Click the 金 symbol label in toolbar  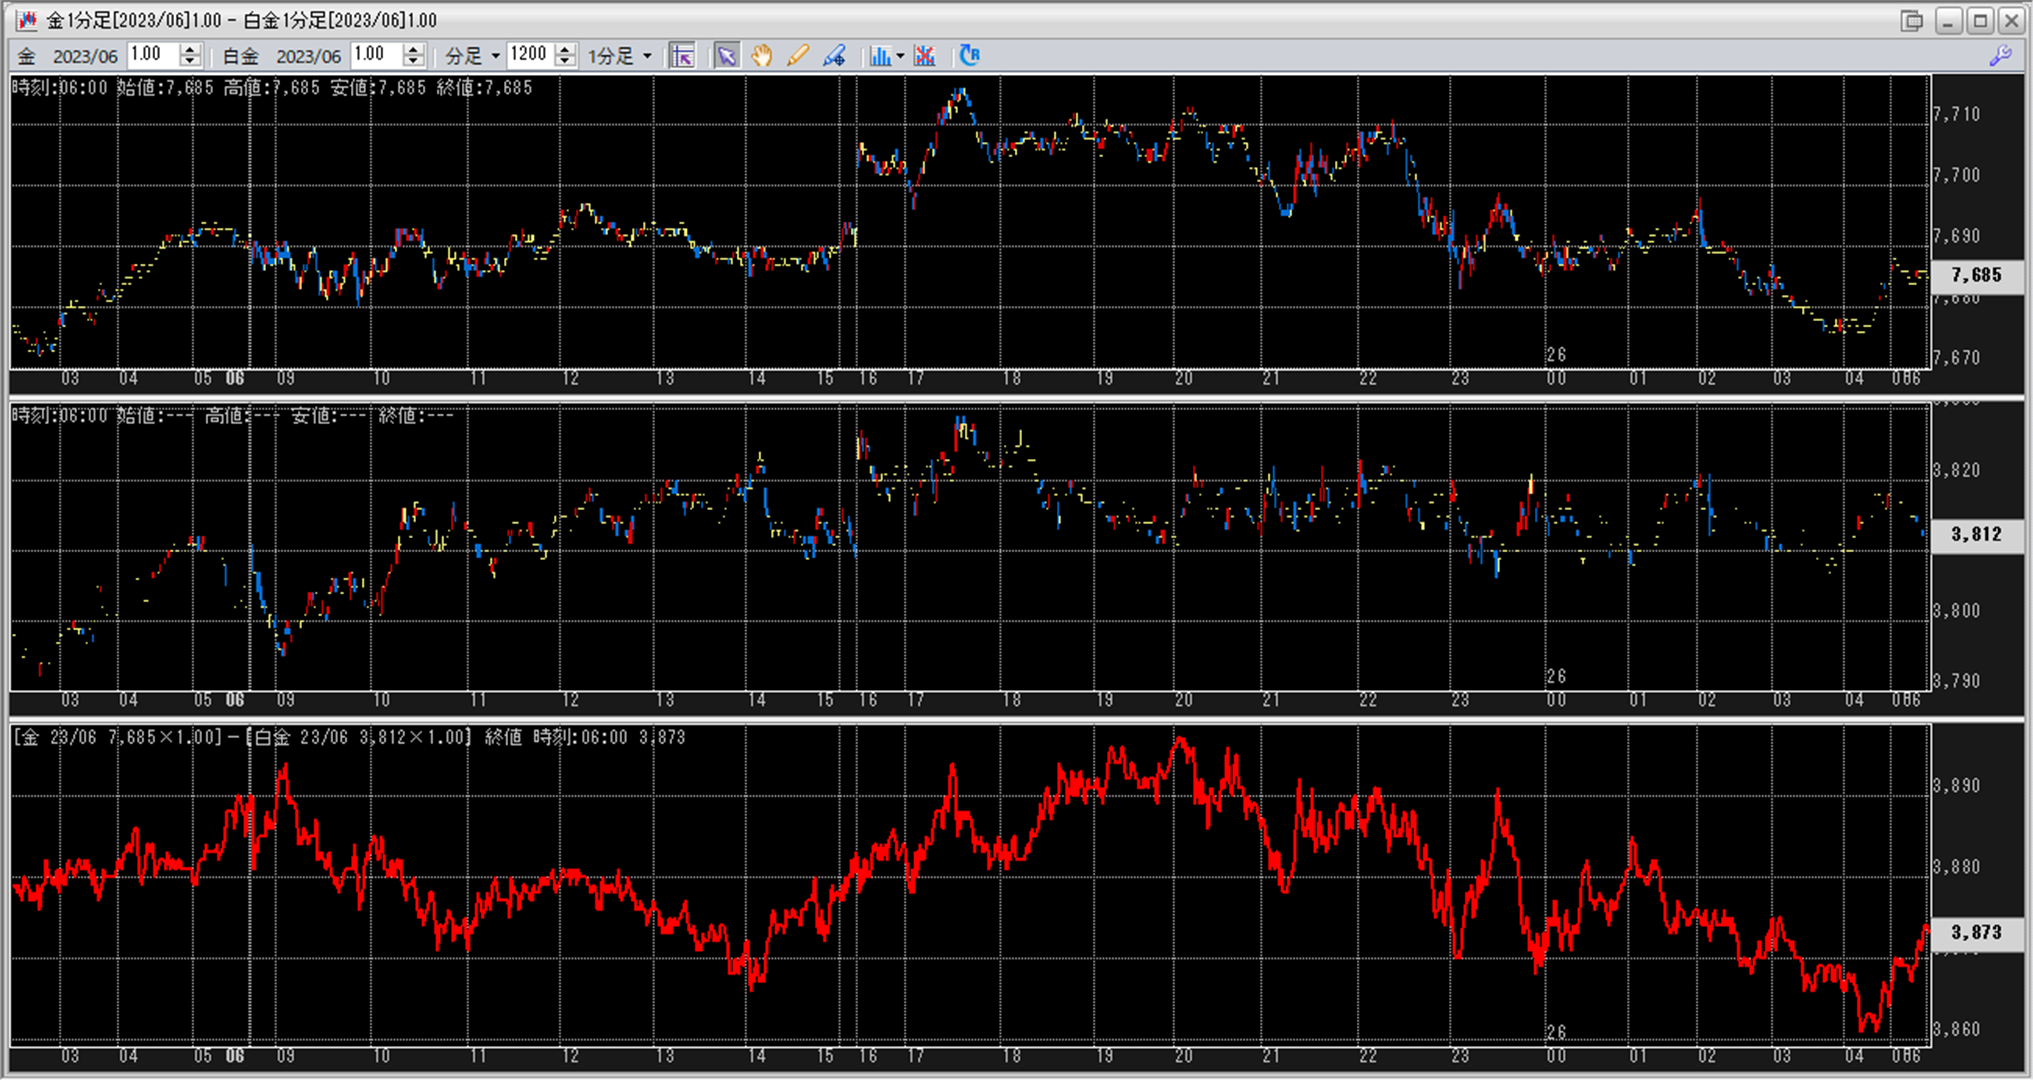27,56
